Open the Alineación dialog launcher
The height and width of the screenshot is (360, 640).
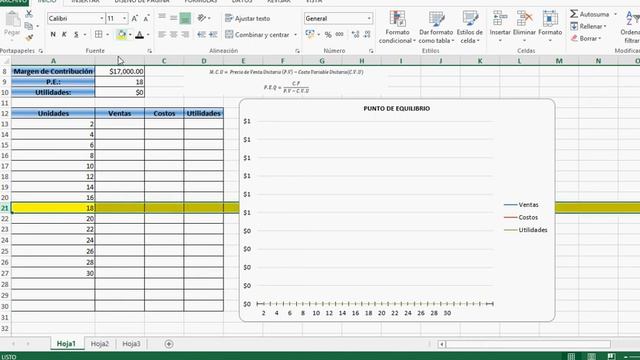[297, 51]
